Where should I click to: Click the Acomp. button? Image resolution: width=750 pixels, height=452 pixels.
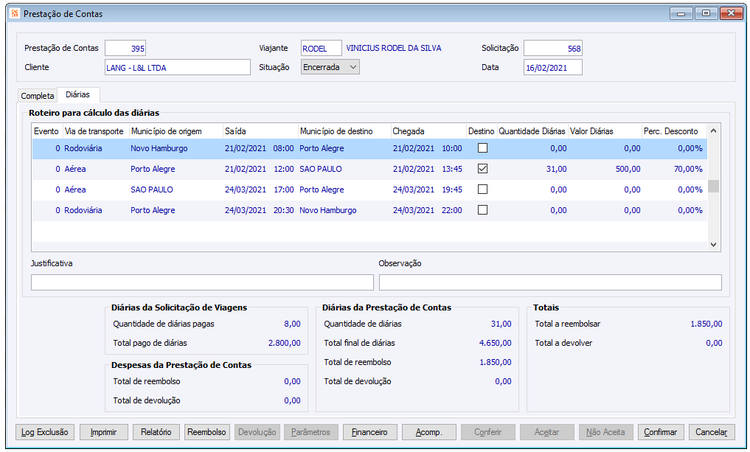[429, 432]
